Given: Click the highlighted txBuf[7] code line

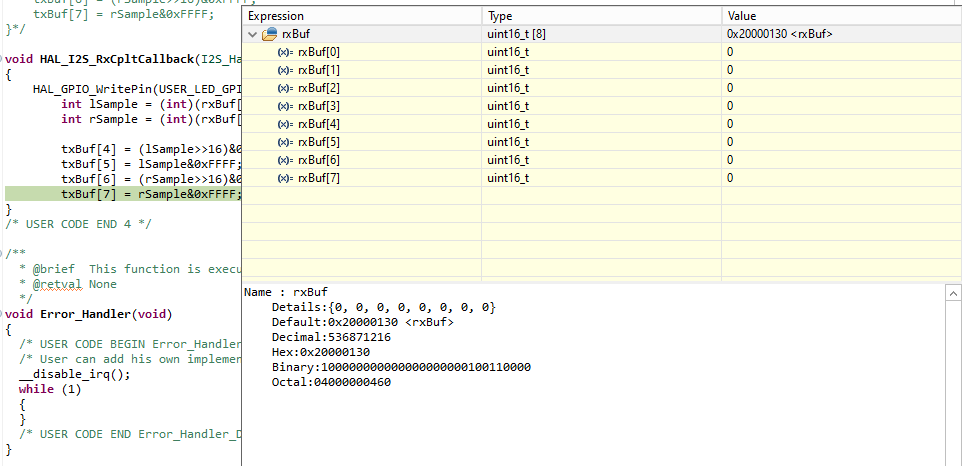Looking at the screenshot, I should coord(150,194).
